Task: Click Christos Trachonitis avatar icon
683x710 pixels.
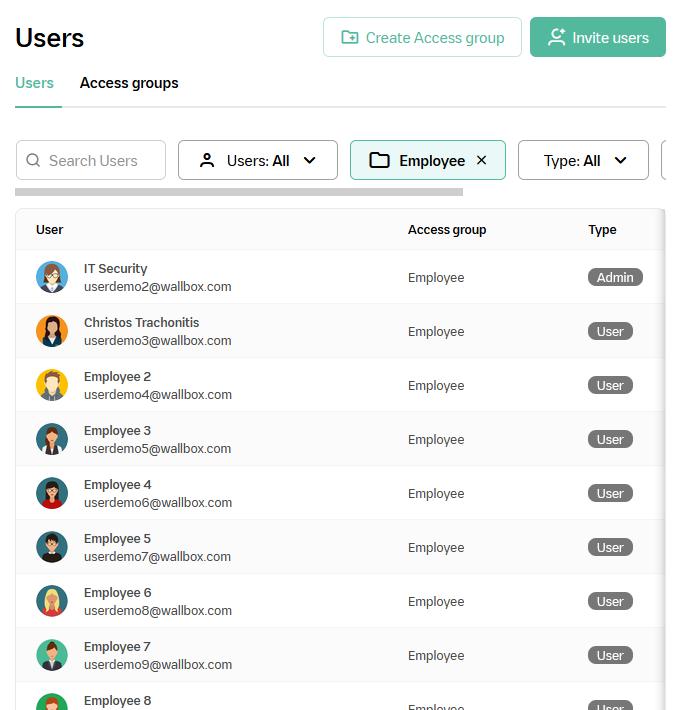Action: [52, 331]
